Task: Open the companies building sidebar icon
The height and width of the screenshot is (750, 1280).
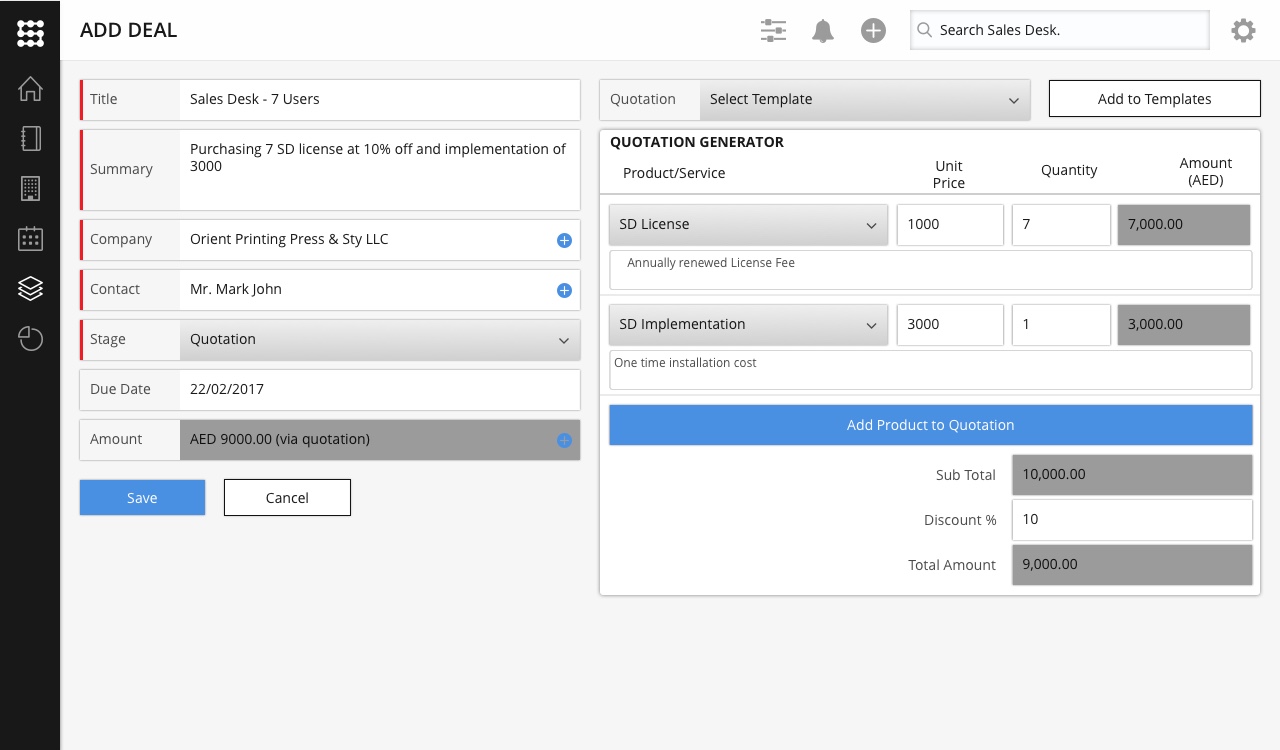Action: (30, 188)
